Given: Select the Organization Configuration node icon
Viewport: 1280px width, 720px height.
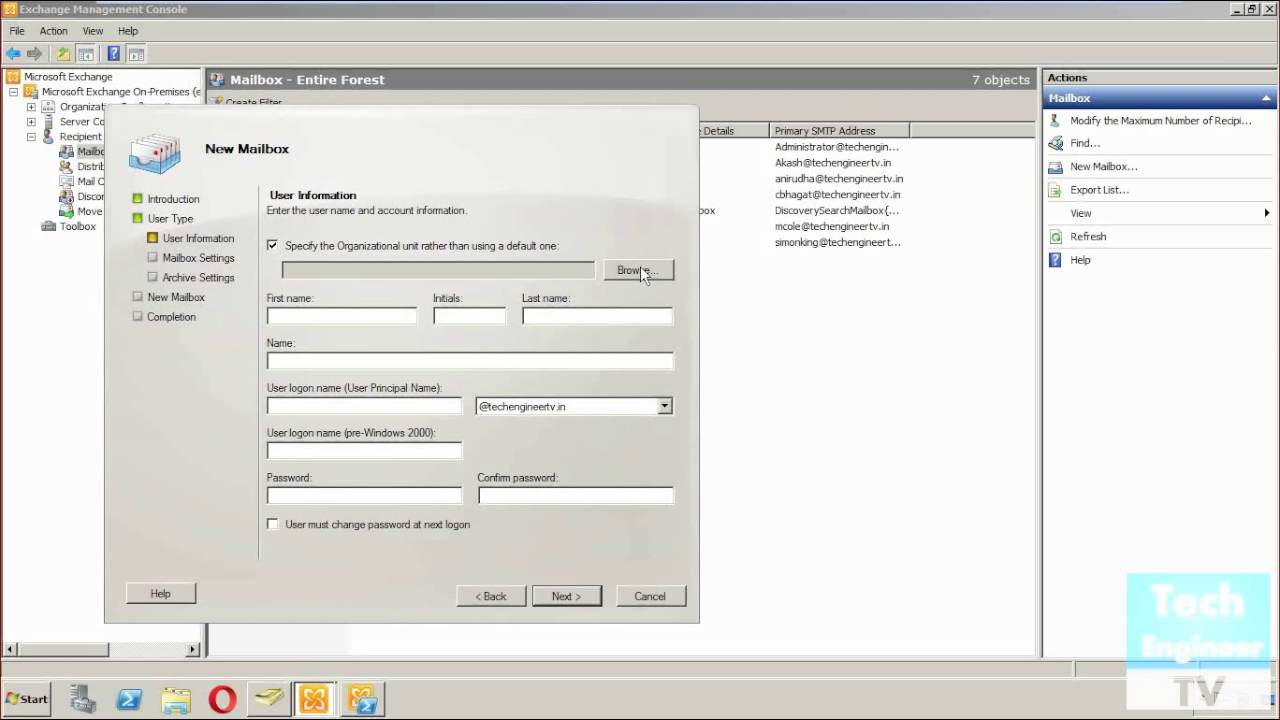Looking at the screenshot, I should (x=48, y=107).
